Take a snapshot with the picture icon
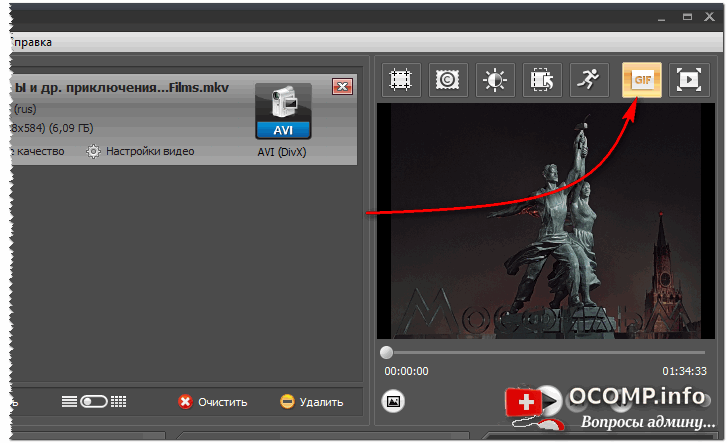This screenshot has width=727, height=443. coord(393,401)
